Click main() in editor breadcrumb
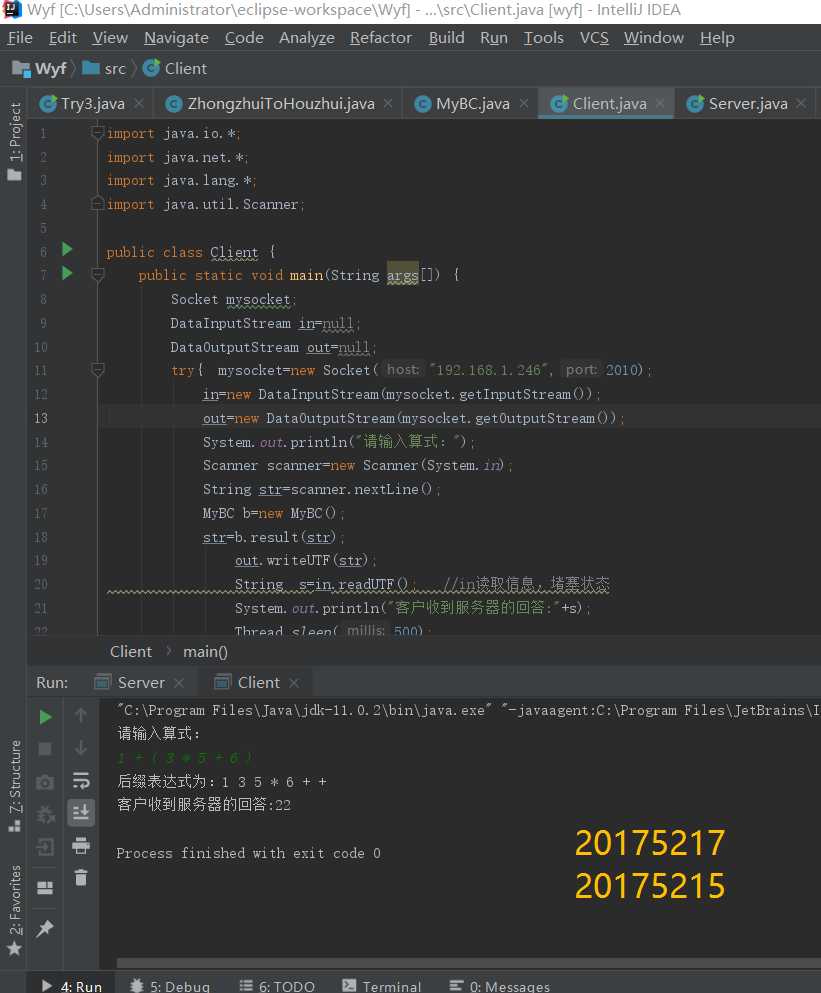 tap(205, 652)
